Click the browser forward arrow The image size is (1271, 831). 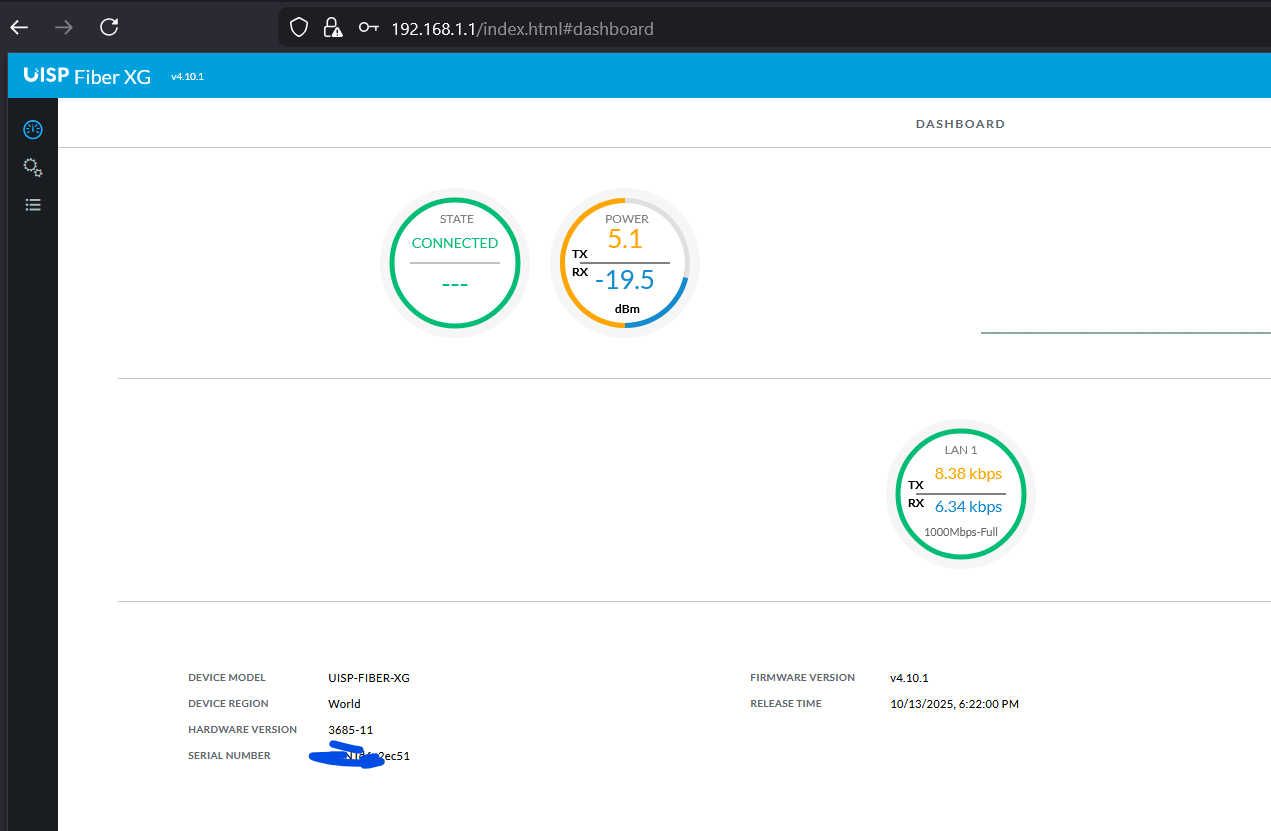click(x=64, y=28)
